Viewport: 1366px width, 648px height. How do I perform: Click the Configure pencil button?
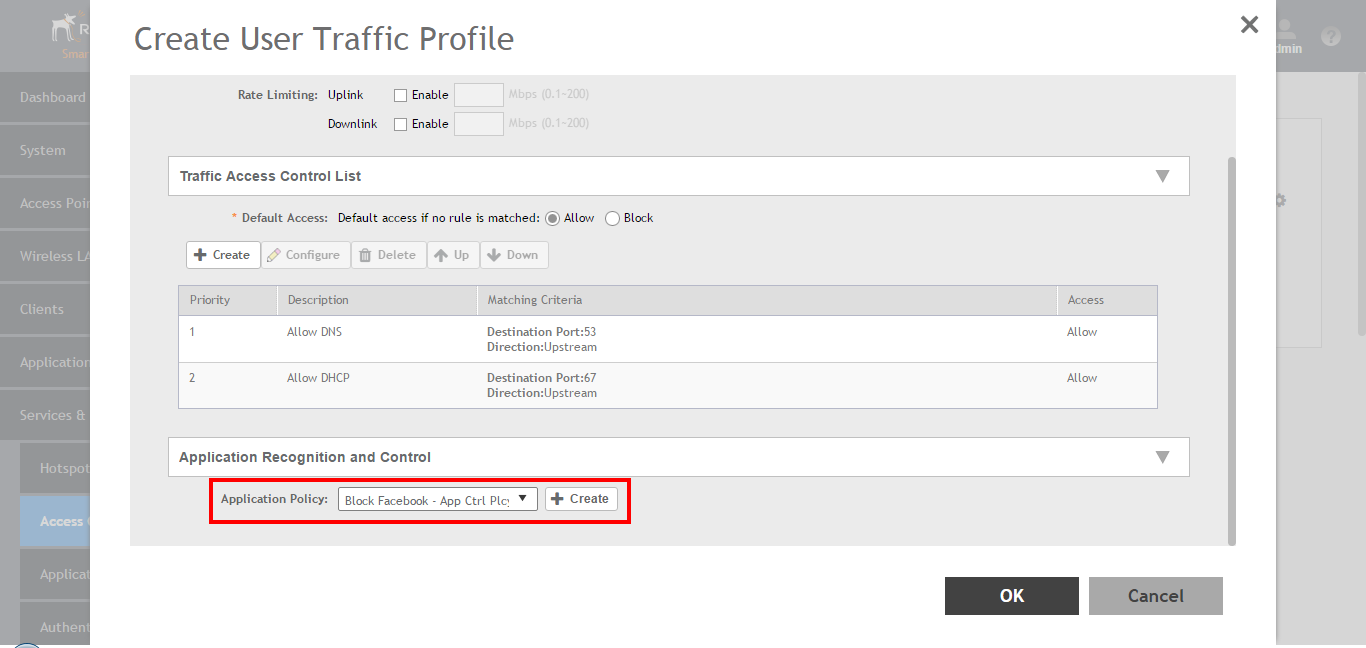[x=305, y=255]
